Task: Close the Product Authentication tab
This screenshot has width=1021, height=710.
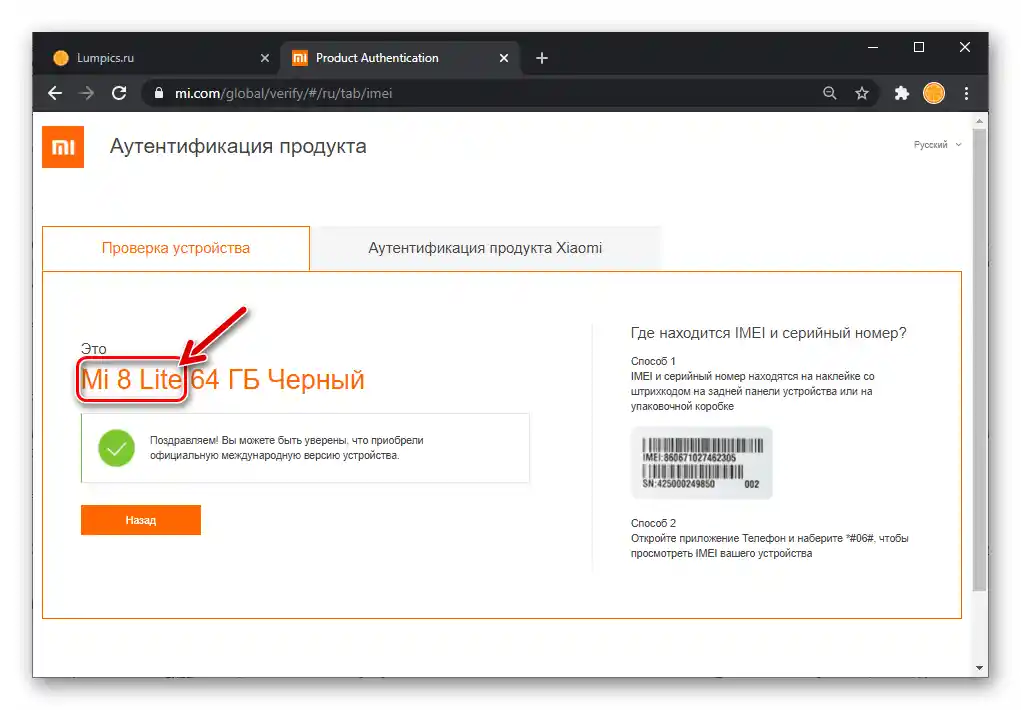Action: point(503,58)
